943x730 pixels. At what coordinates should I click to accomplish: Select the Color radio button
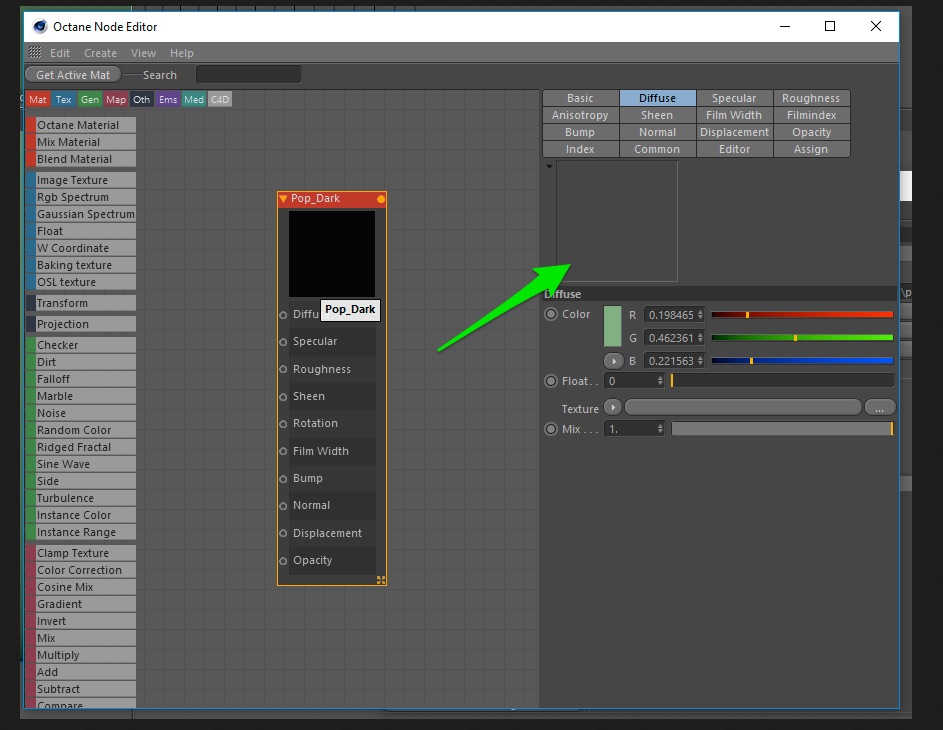(x=551, y=314)
